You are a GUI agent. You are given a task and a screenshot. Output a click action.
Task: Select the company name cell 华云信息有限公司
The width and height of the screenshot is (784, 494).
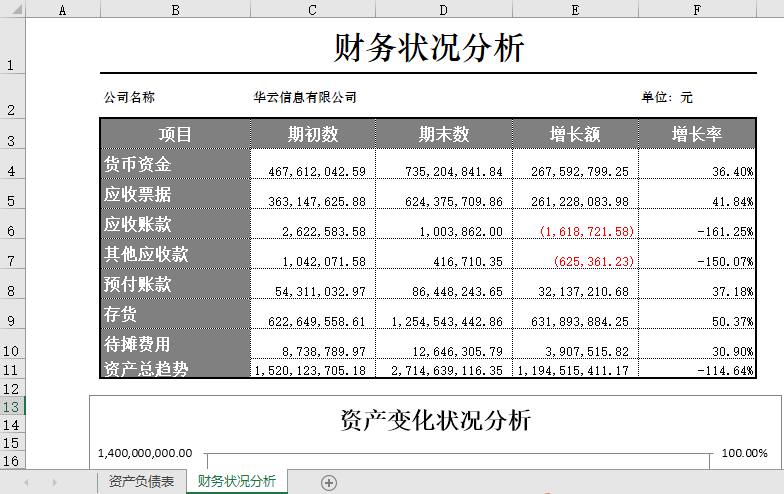point(305,98)
